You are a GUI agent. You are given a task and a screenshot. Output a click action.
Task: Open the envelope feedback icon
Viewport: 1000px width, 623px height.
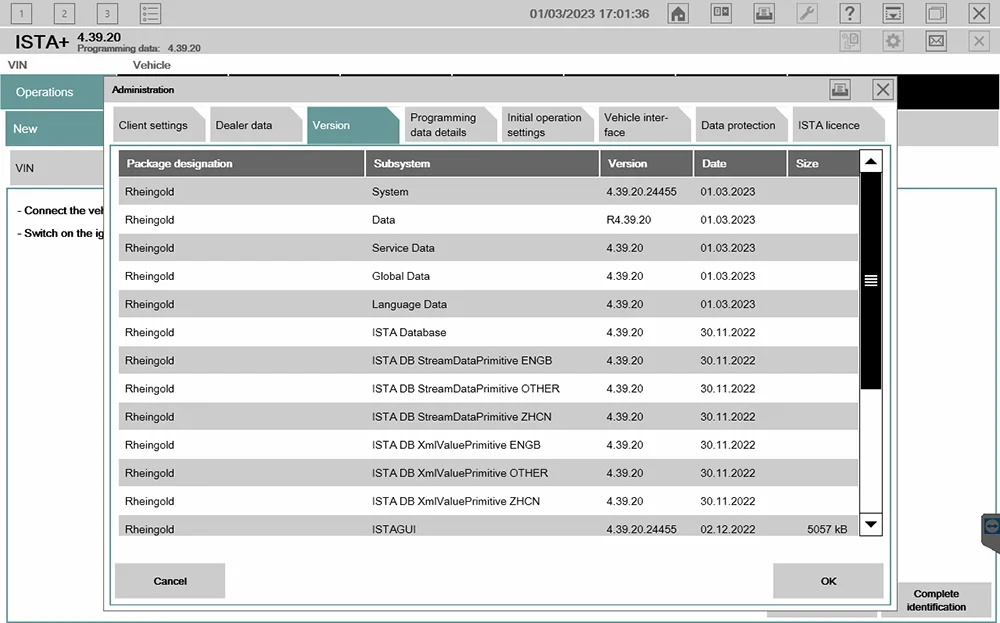936,41
